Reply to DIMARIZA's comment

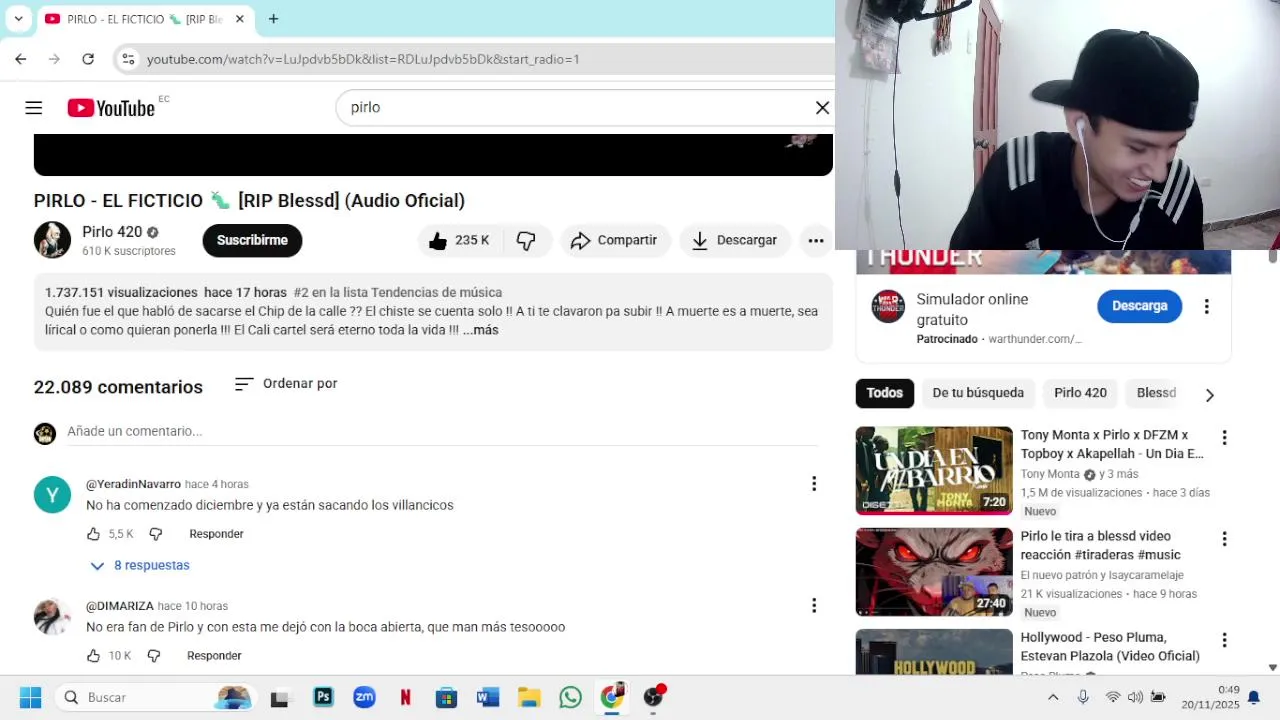coord(214,656)
